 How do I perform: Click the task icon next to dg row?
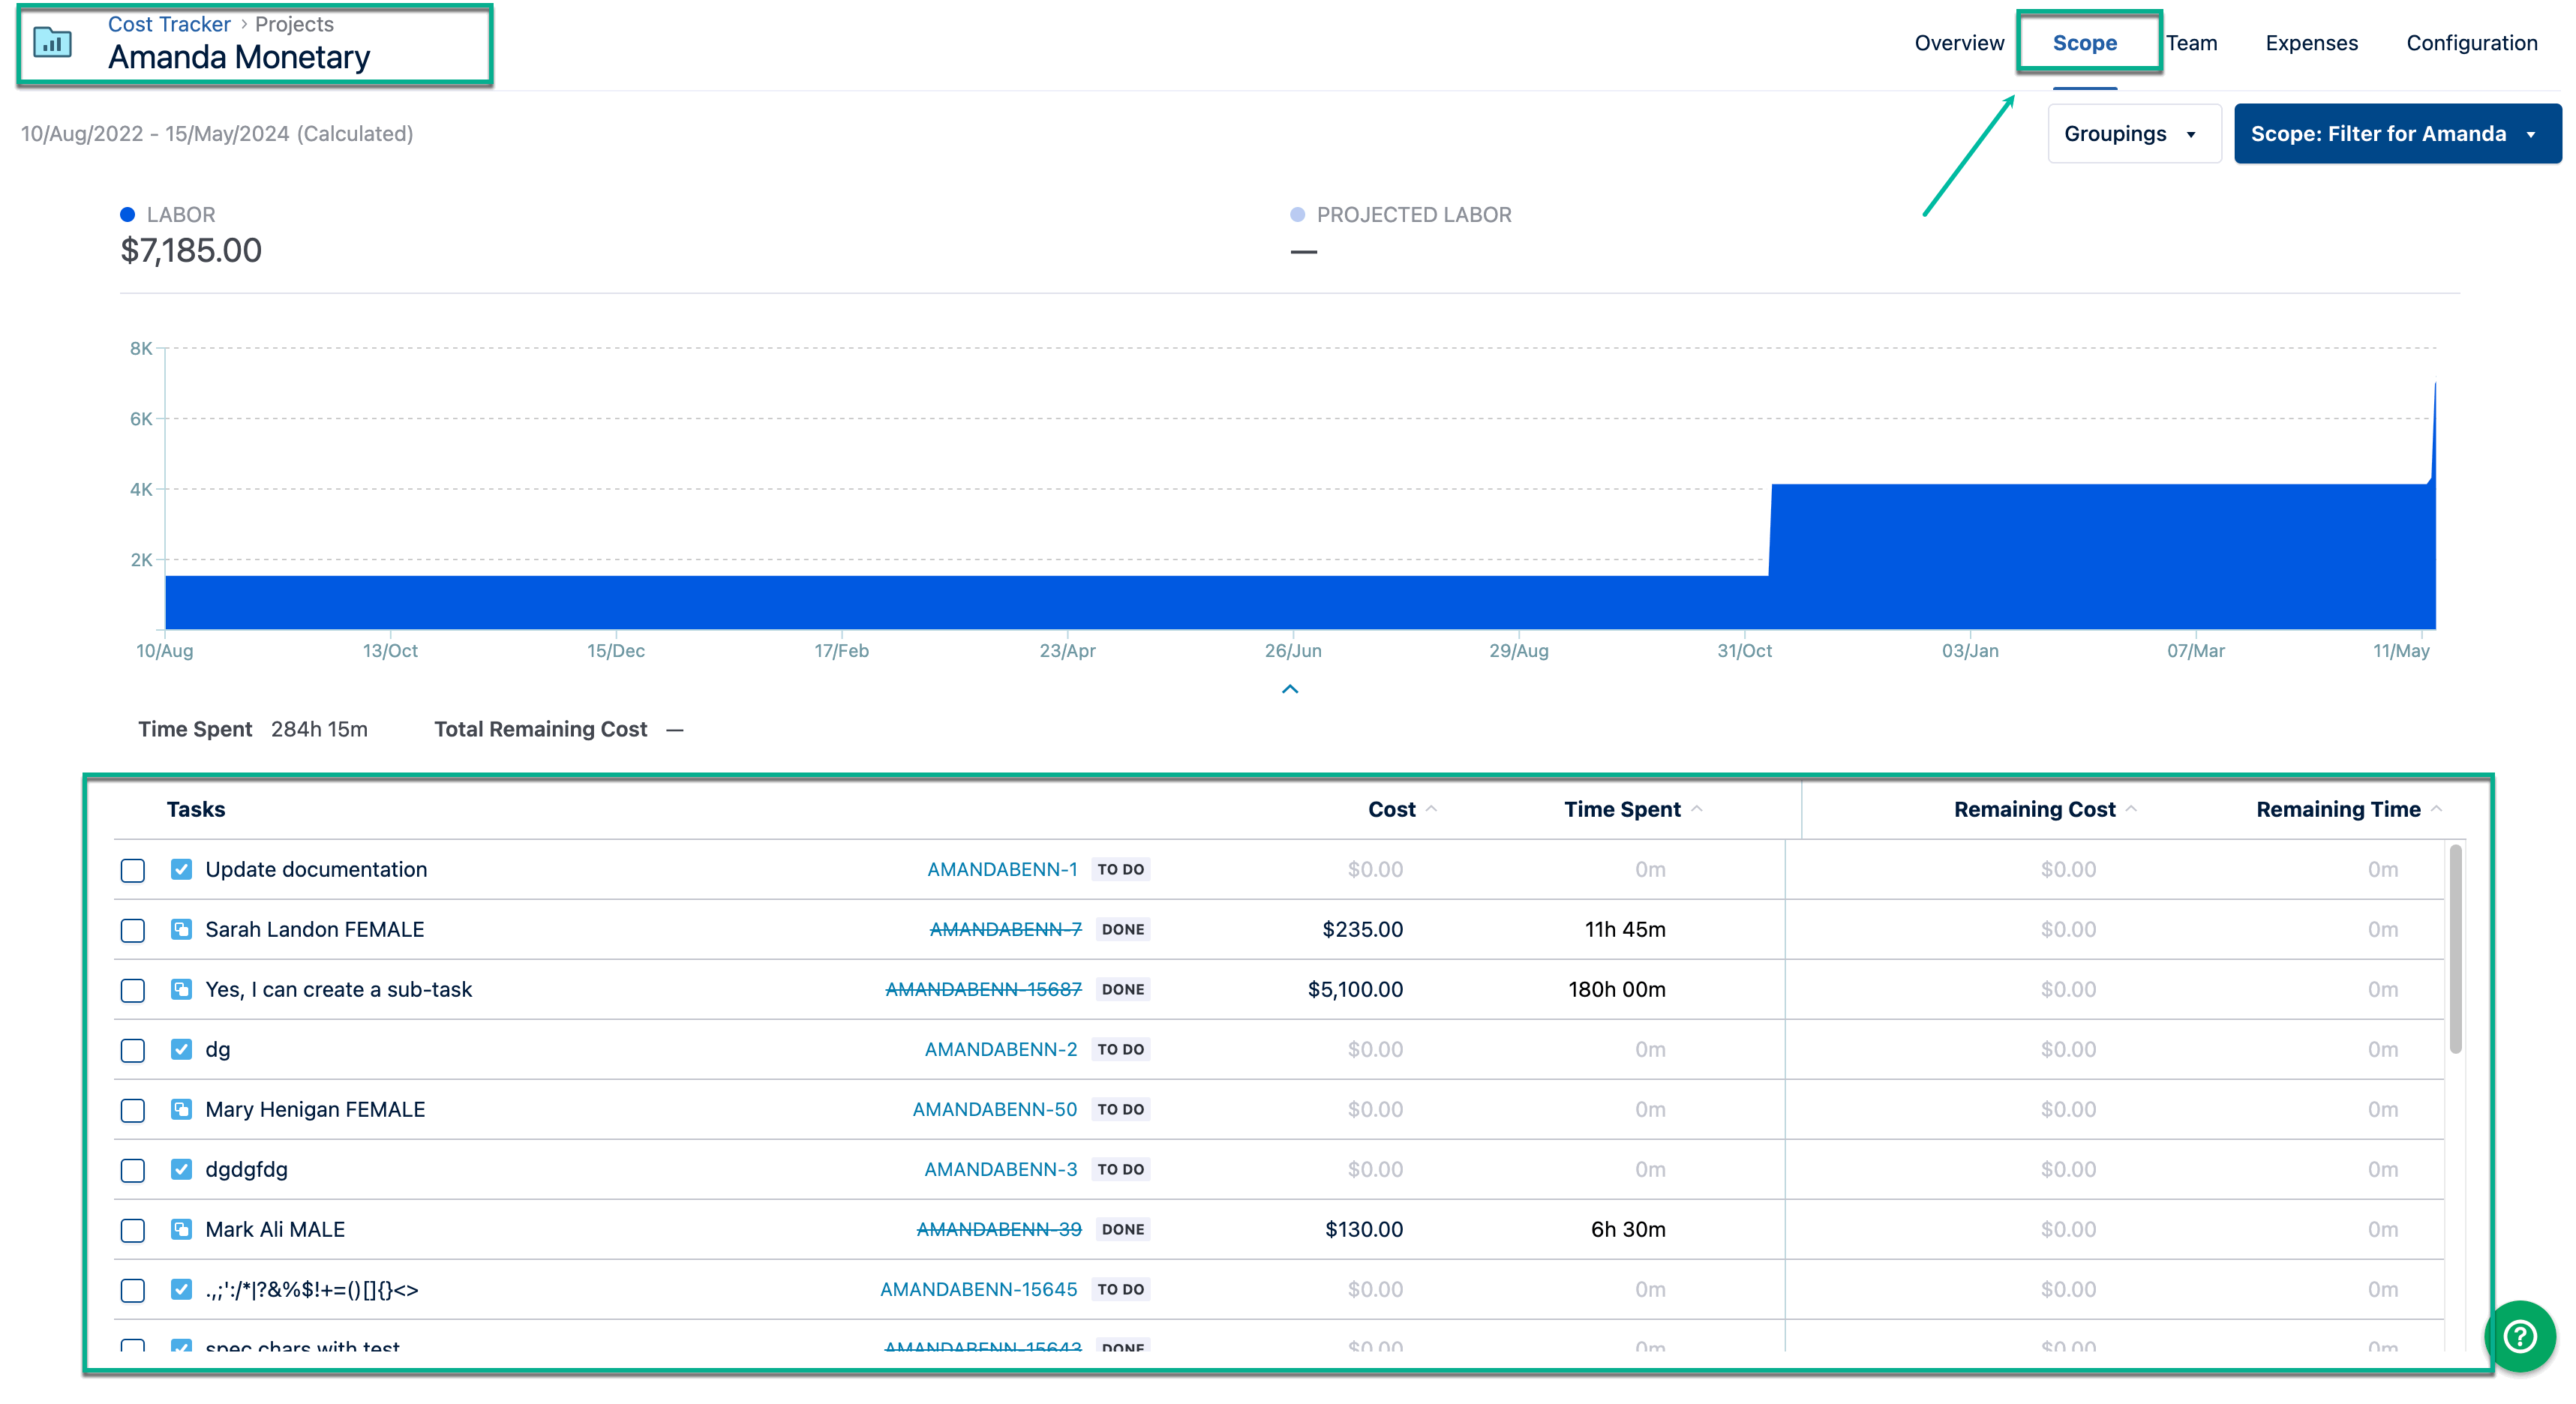point(181,1049)
